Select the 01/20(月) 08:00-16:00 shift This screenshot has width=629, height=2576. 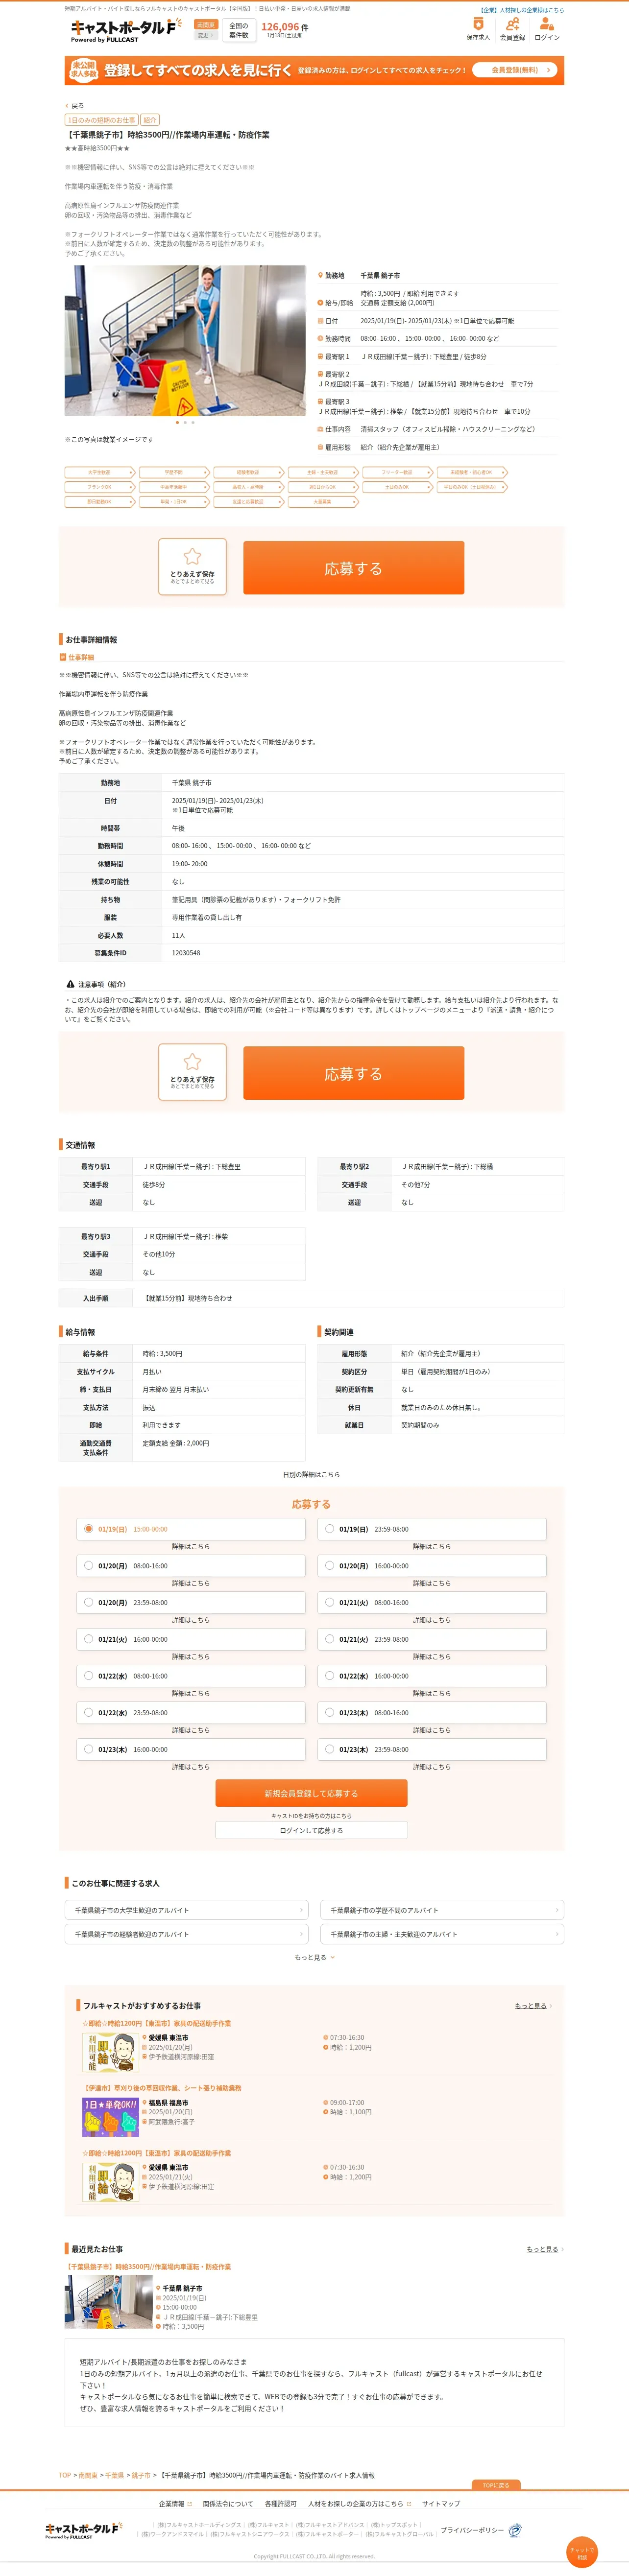(x=190, y=1566)
